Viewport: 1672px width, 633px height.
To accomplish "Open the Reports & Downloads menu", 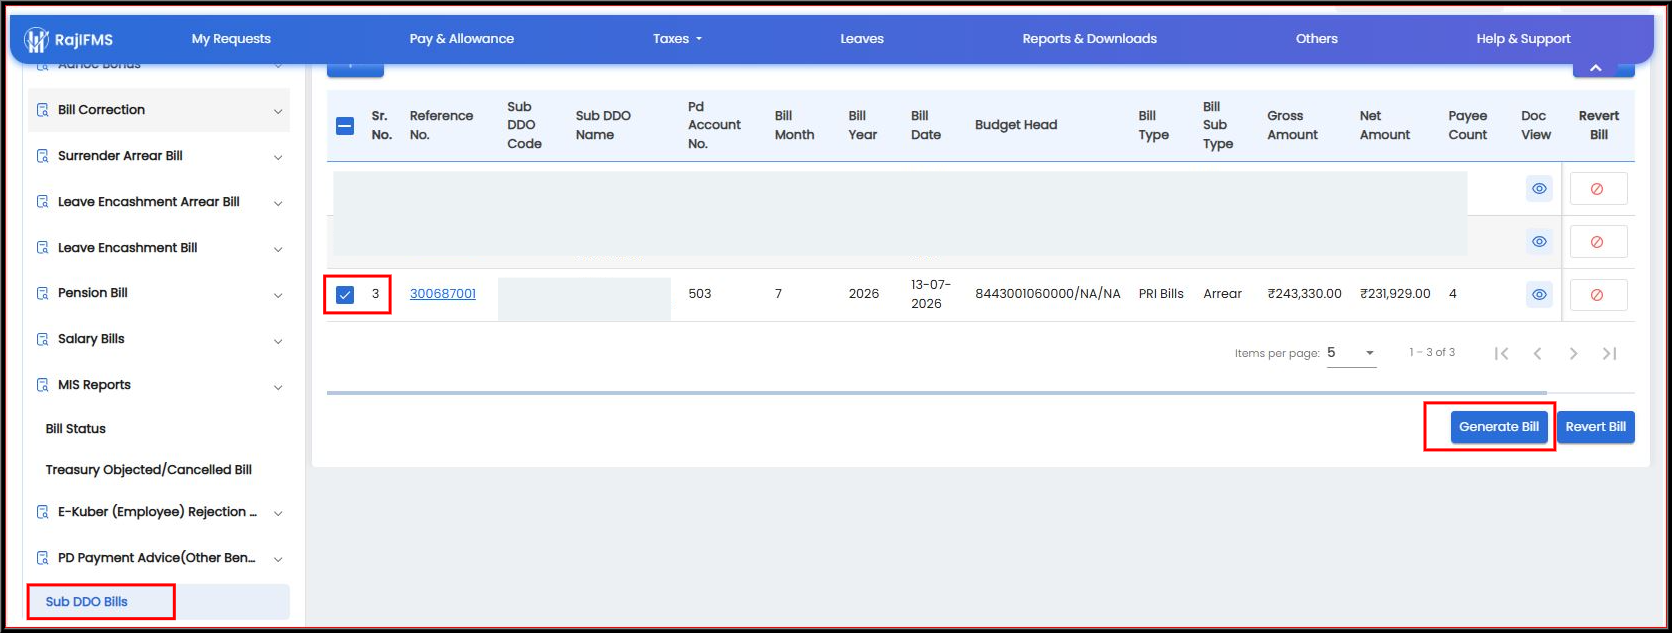I will pyautogui.click(x=1089, y=39).
